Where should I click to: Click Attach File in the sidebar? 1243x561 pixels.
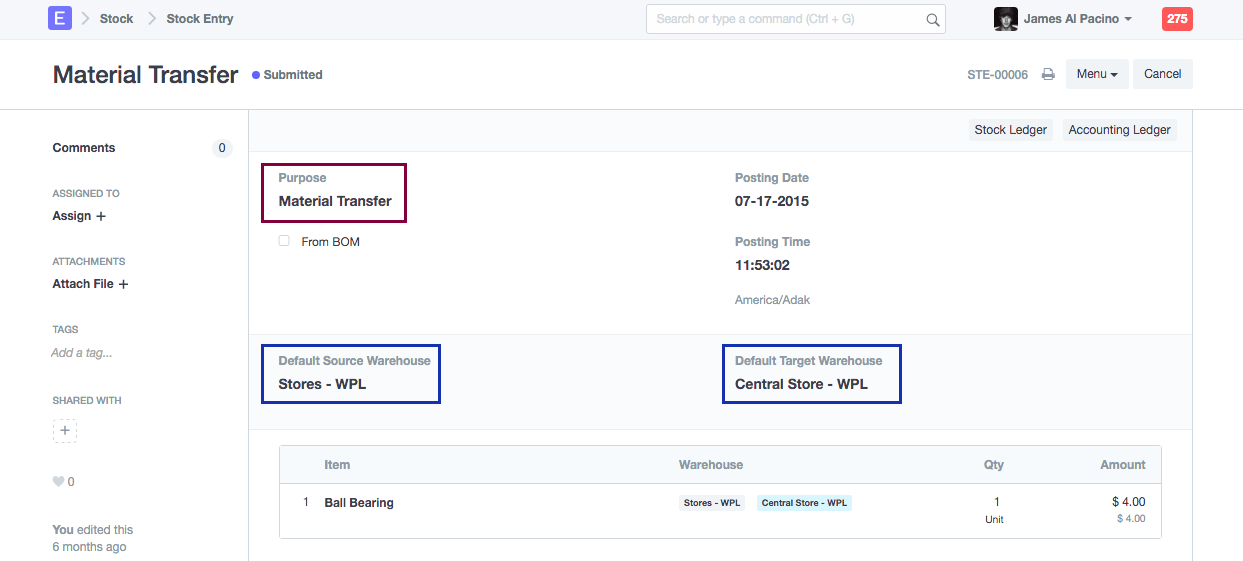(x=90, y=284)
